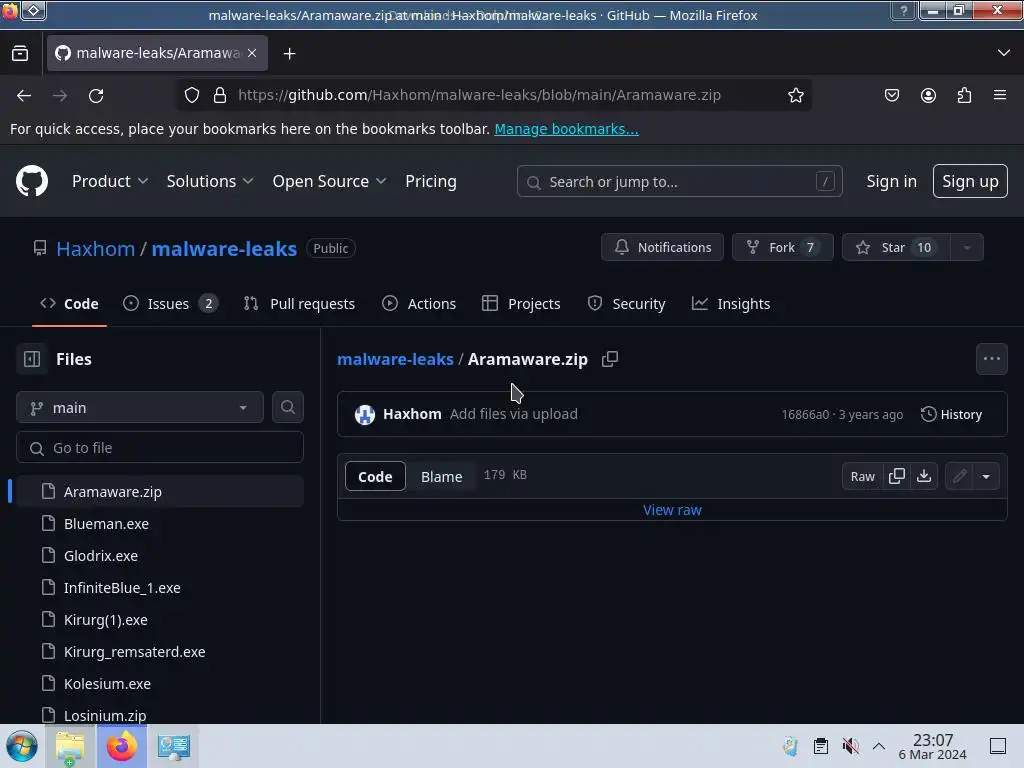Bookmark this page with star icon
This screenshot has width=1024, height=768.
coord(795,95)
